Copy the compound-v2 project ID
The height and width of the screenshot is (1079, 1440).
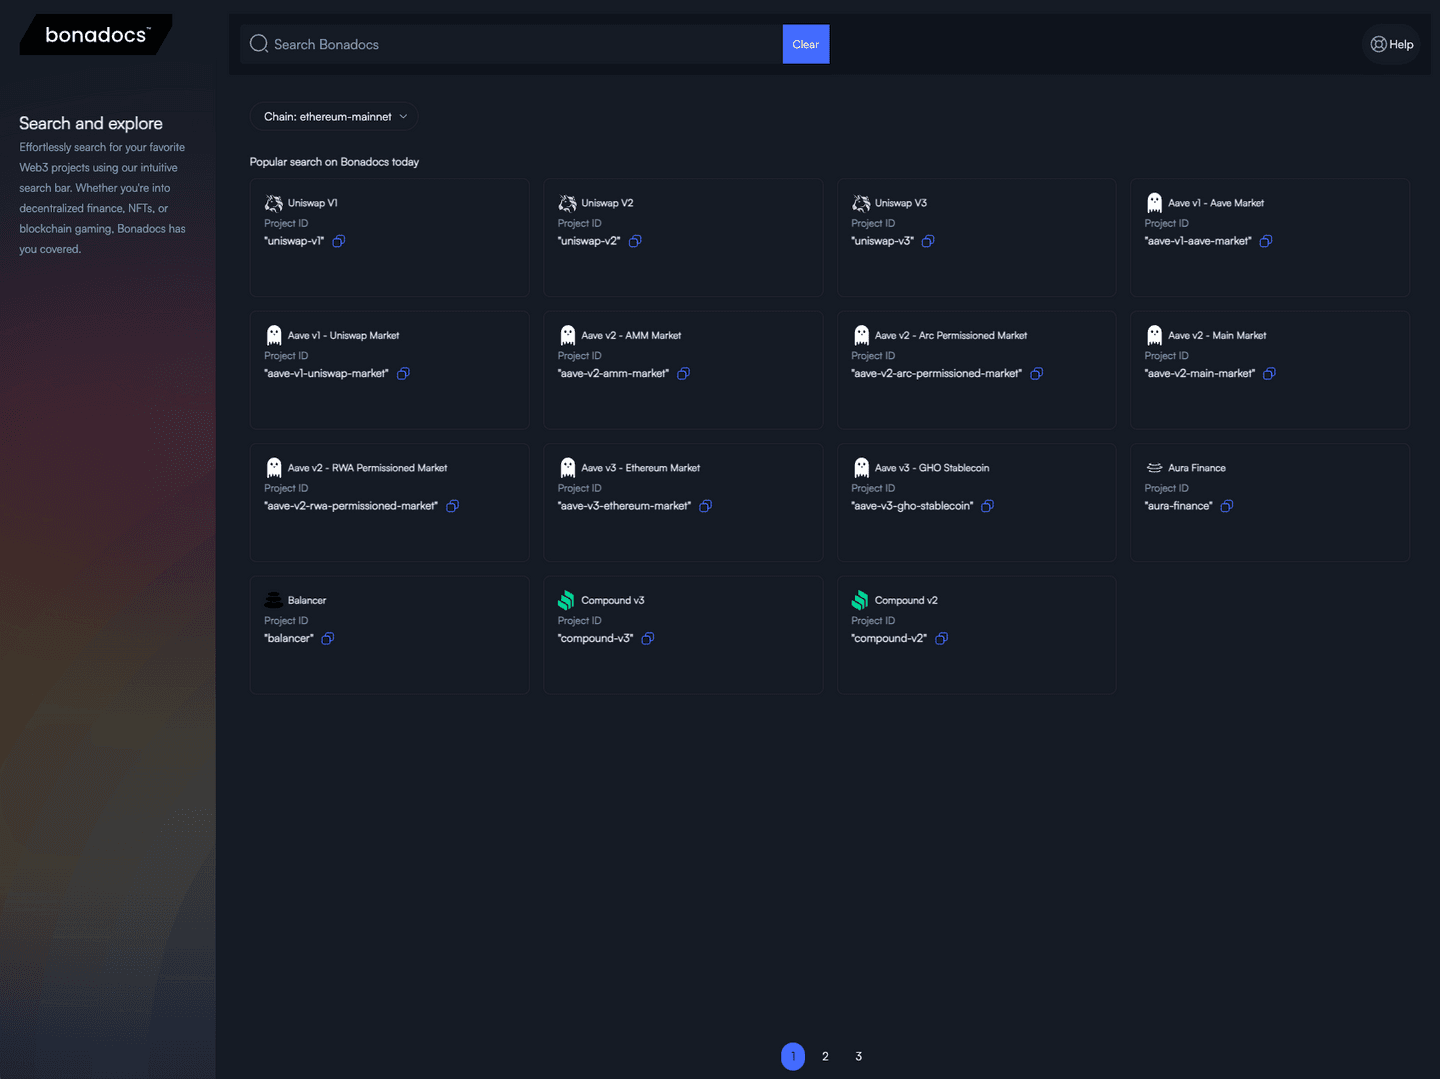pyautogui.click(x=941, y=638)
